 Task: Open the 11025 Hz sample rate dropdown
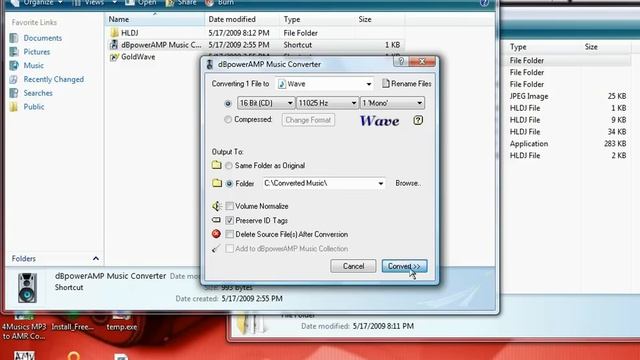point(327,103)
